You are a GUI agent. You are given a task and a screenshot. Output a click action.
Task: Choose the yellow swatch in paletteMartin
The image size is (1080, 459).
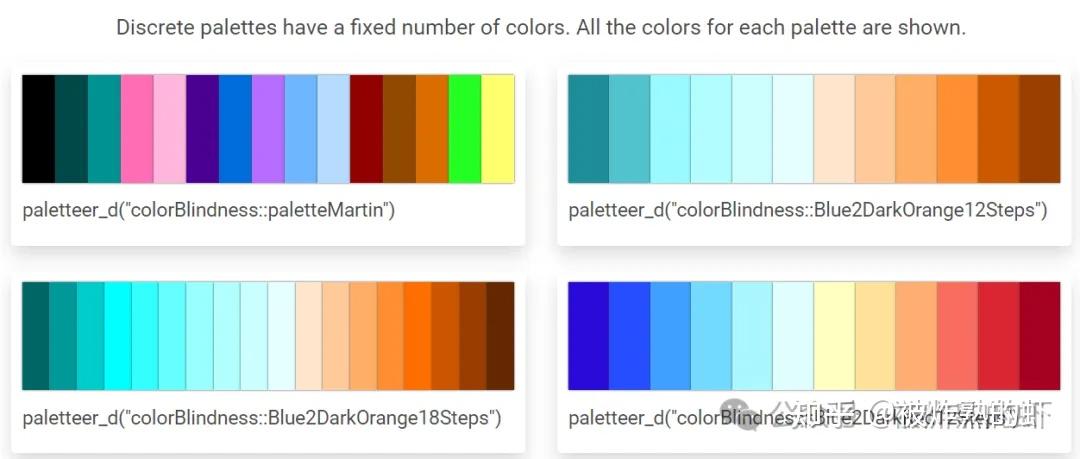(498, 129)
